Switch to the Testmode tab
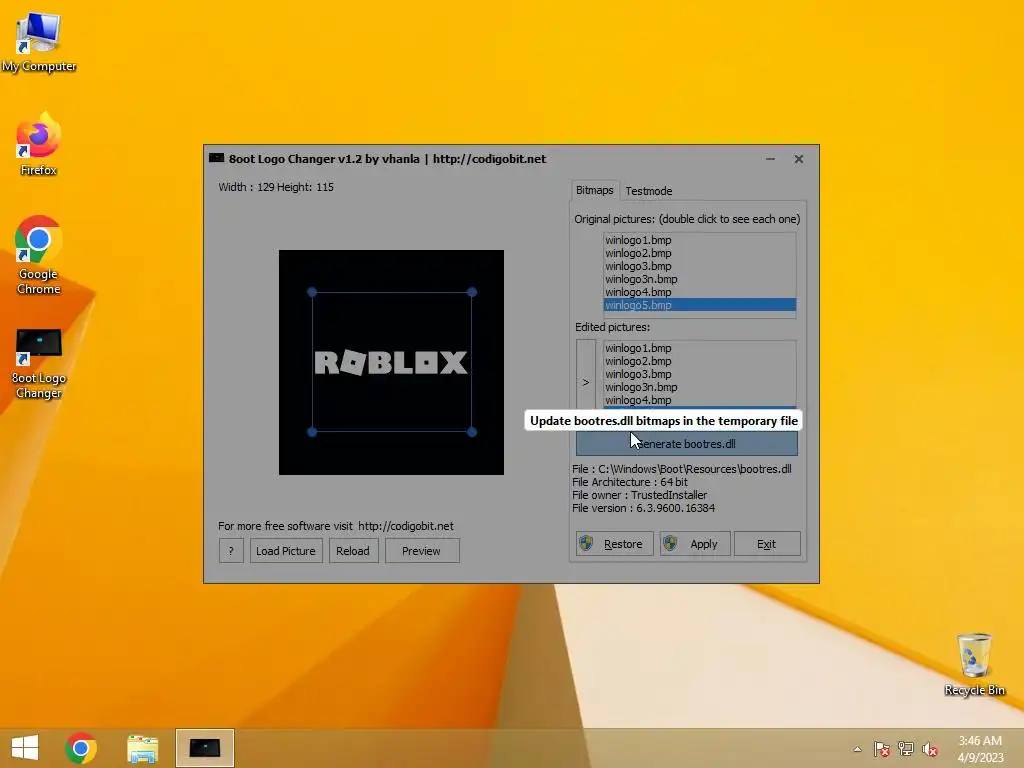Image resolution: width=1024 pixels, height=768 pixels. point(648,191)
